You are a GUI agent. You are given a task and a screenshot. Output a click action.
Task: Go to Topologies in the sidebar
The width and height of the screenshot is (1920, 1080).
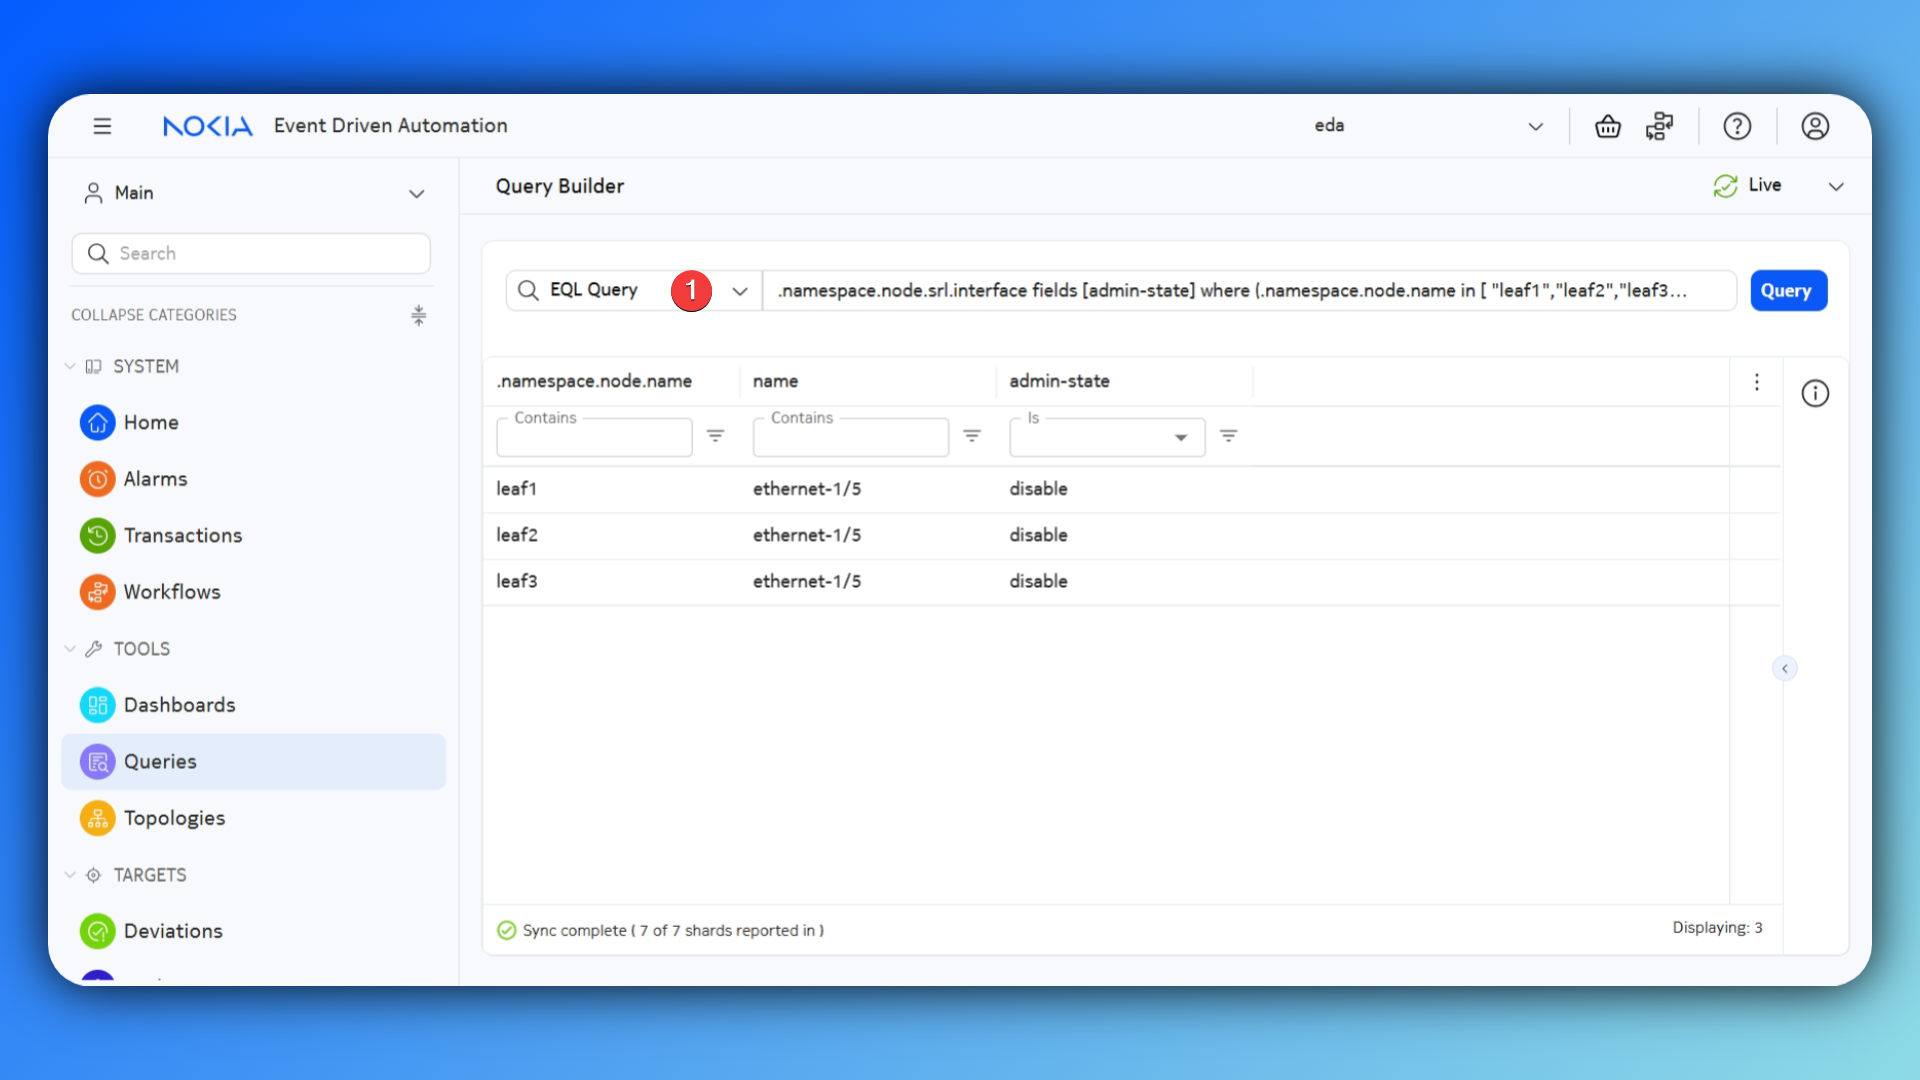click(x=174, y=818)
